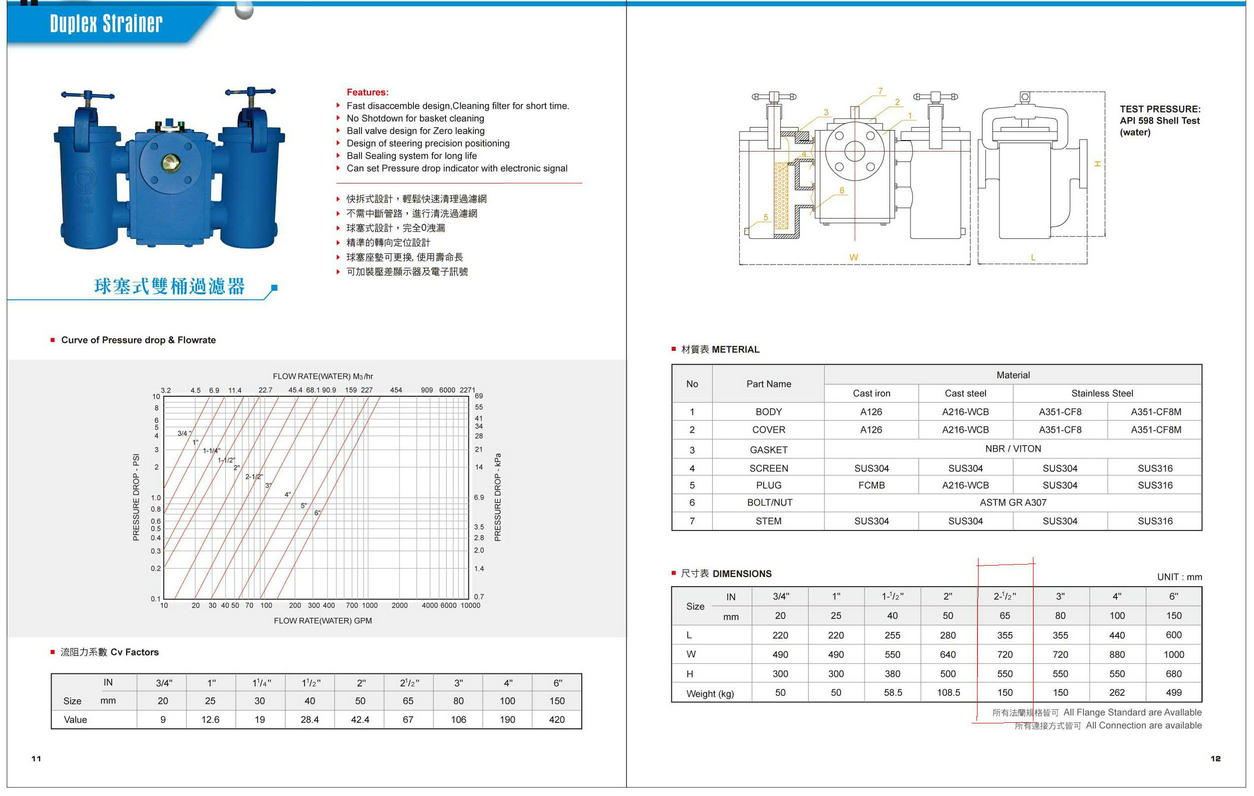The width and height of the screenshot is (1254, 796).
Task: Click the 'Cast iron' column header
Action: 871,394
